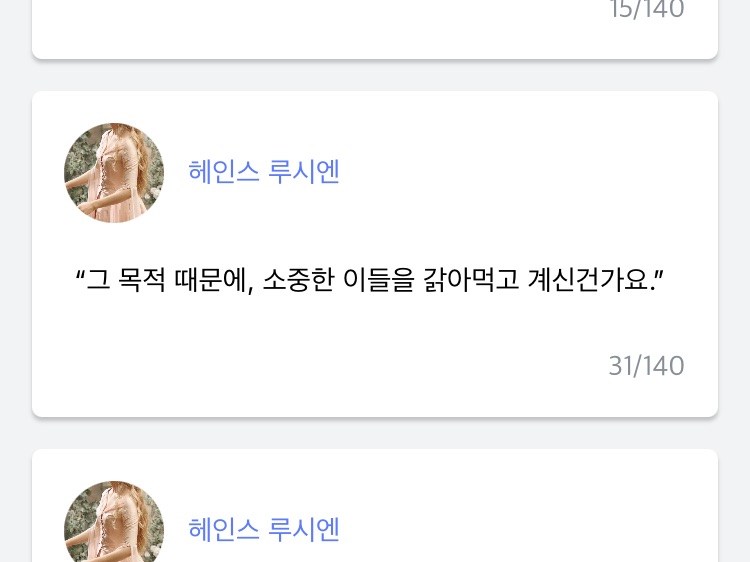Select the word 갉아먹고 in the message
The image size is (750, 562).
click(x=471, y=280)
